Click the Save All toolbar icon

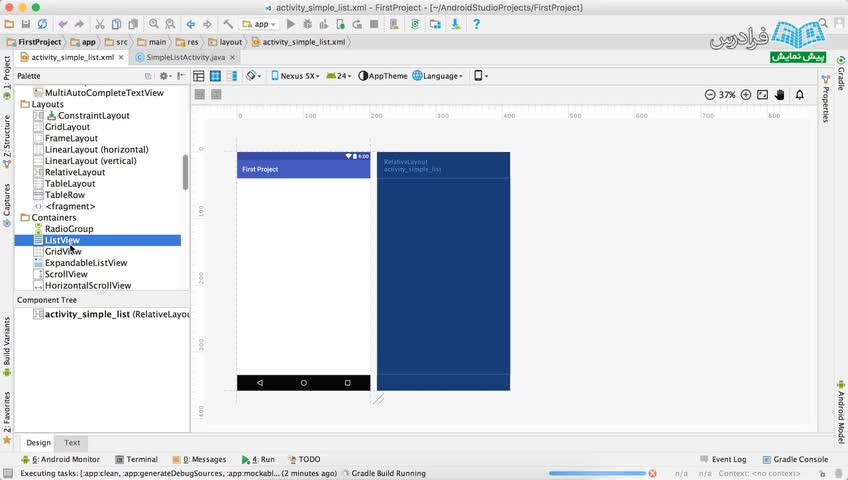point(24,23)
